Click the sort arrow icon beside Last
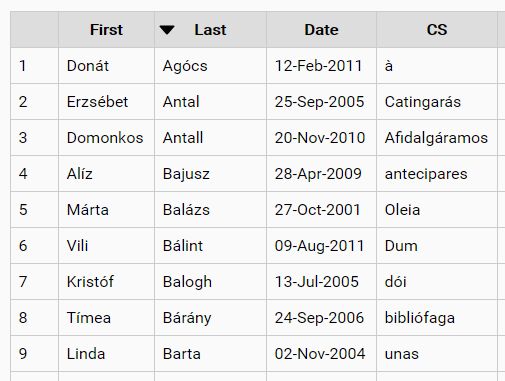Image resolution: width=505 pixels, height=381 pixels. coord(167,30)
